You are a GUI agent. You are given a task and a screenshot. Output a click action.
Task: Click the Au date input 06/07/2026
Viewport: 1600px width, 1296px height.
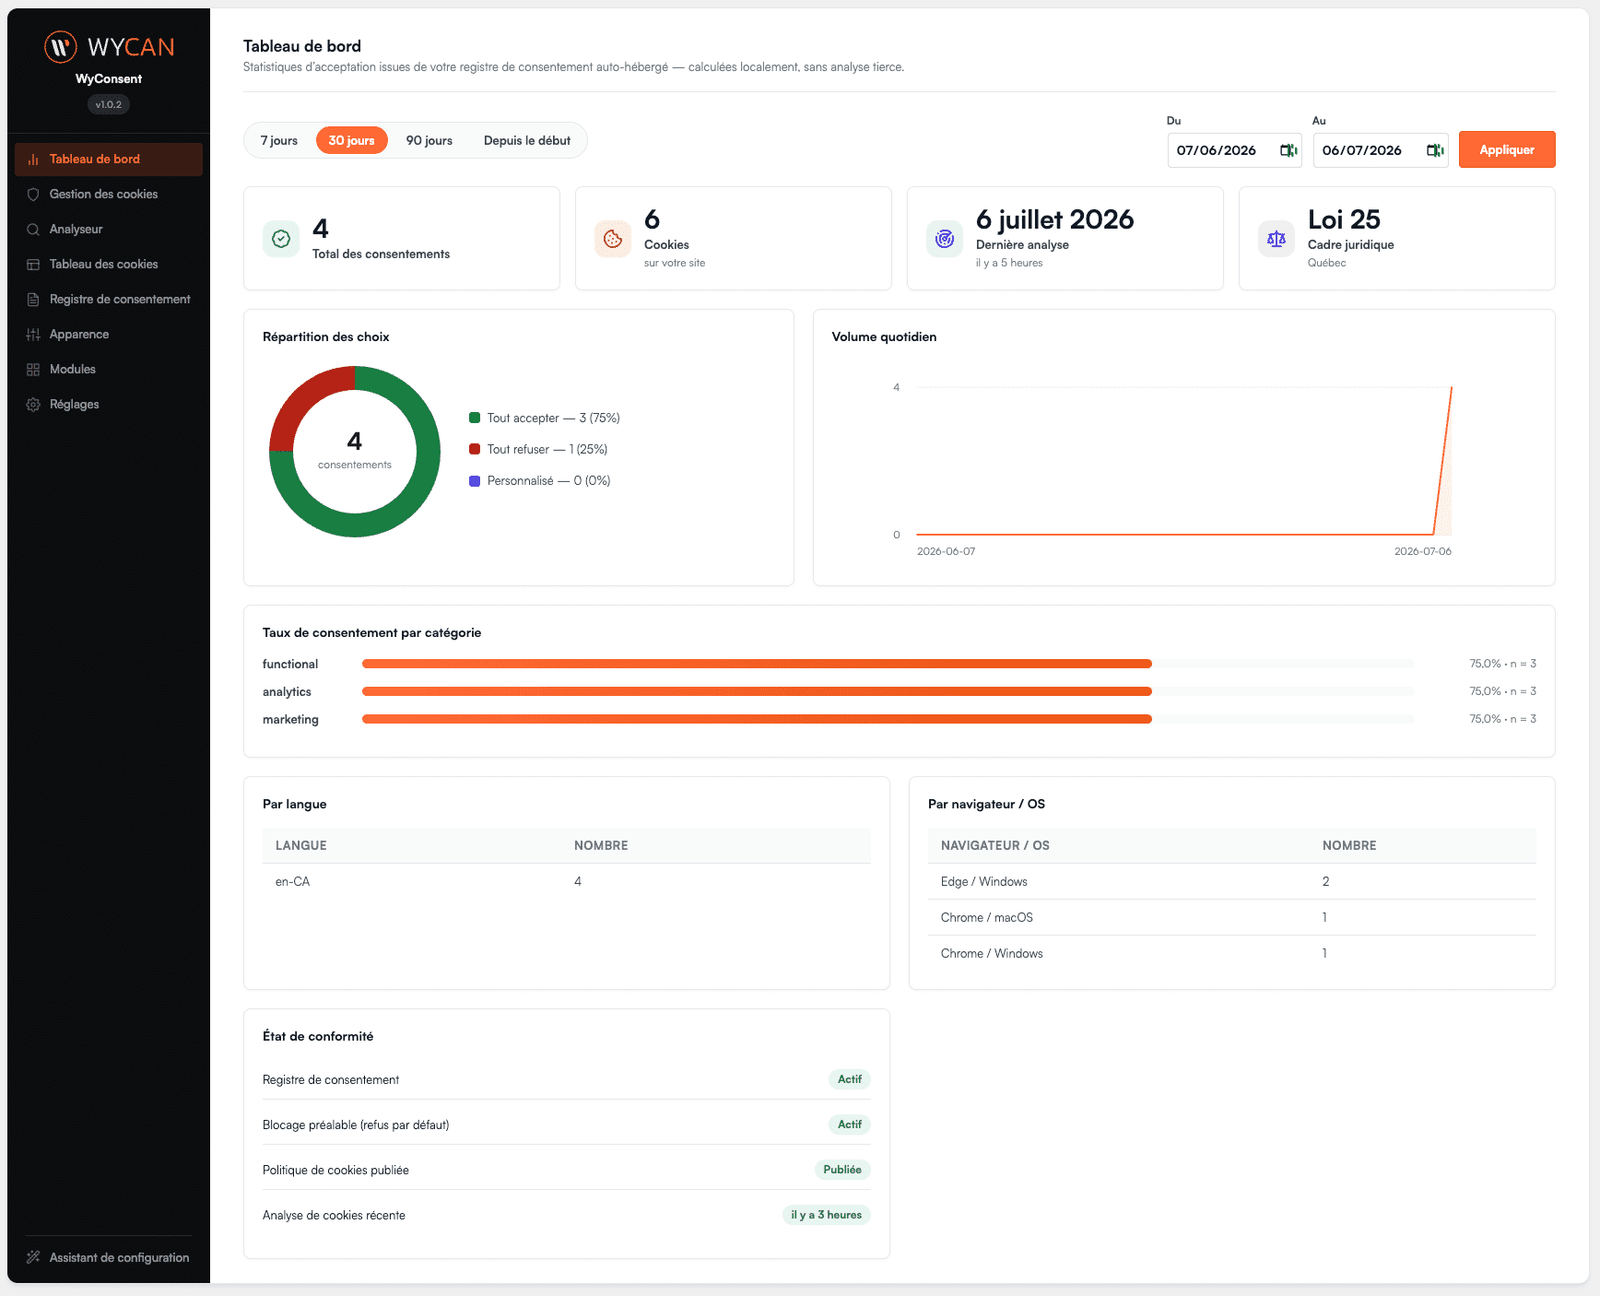point(1380,150)
